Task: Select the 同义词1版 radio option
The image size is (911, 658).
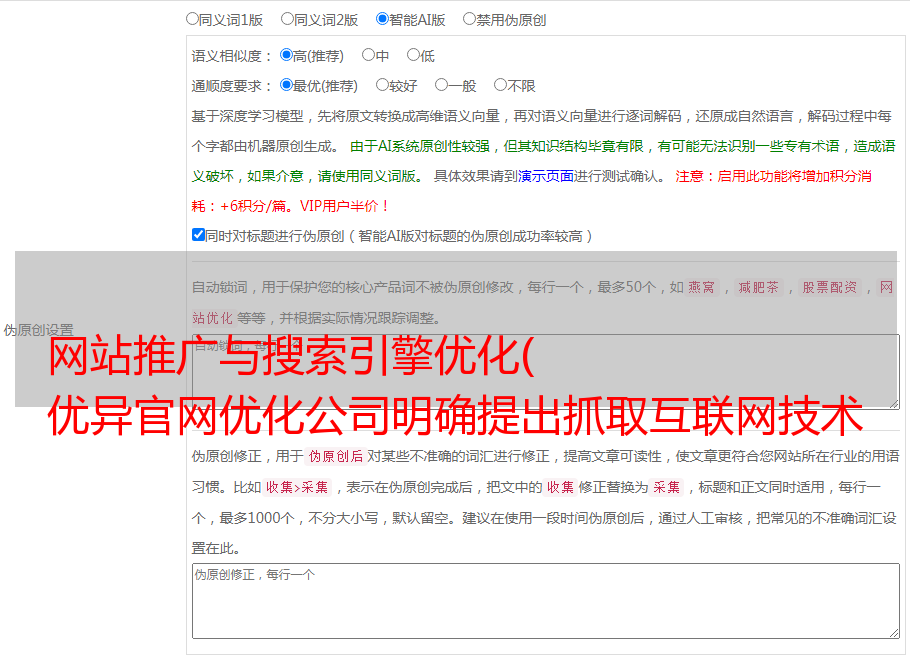Action: tap(192, 19)
